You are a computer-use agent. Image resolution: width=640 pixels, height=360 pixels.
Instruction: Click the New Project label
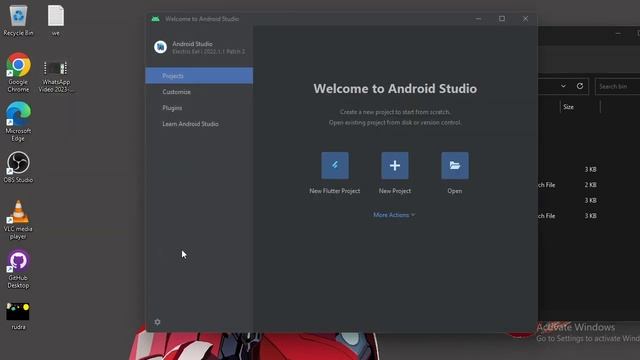pos(395,191)
